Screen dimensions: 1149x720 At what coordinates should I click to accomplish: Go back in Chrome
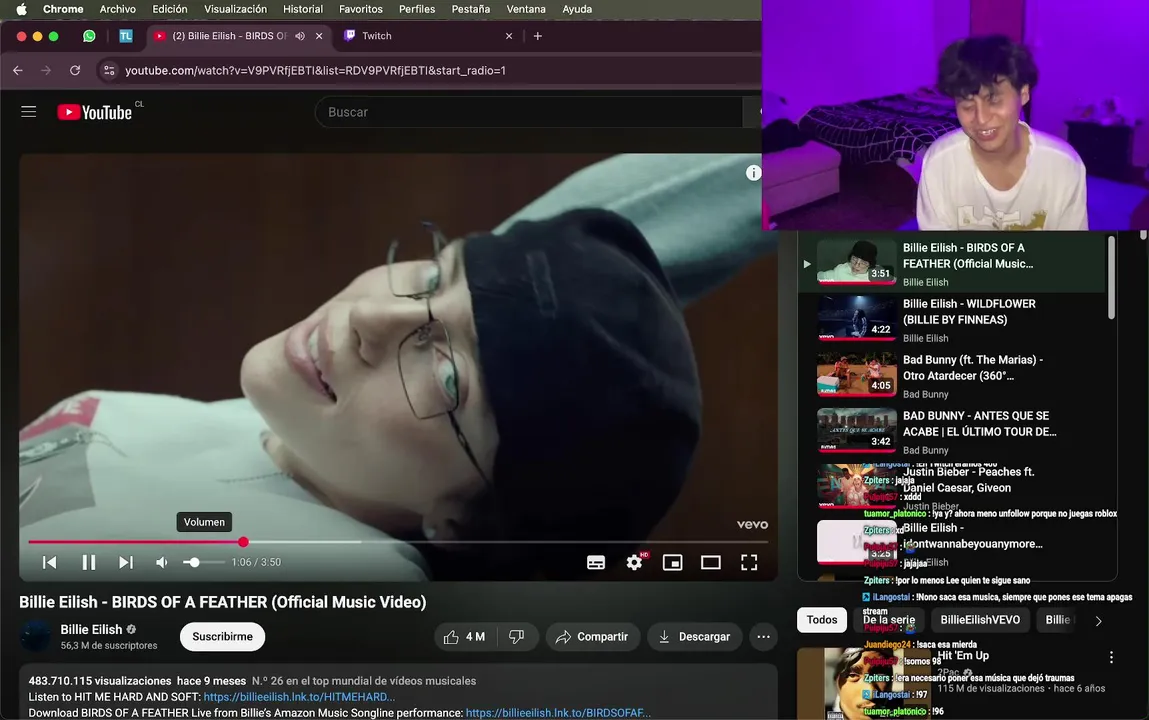coord(18,70)
